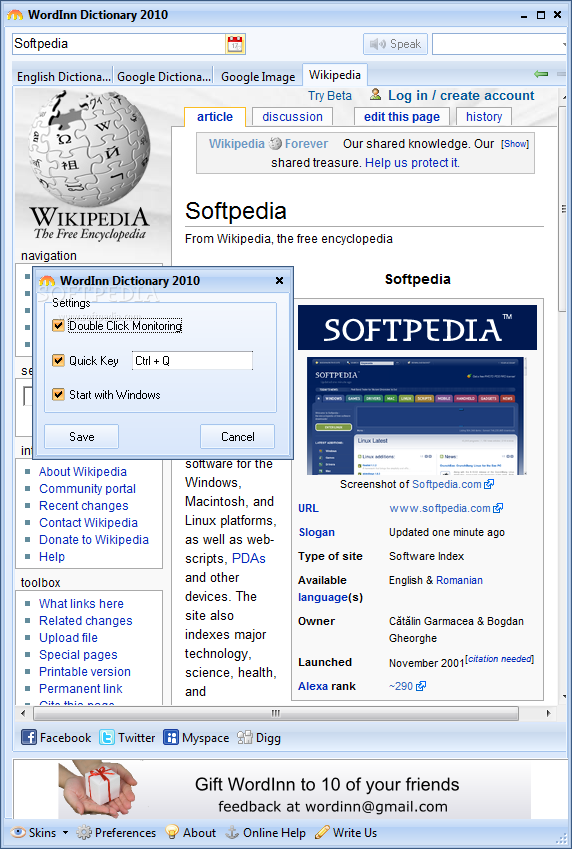Open What links here link

[81, 603]
